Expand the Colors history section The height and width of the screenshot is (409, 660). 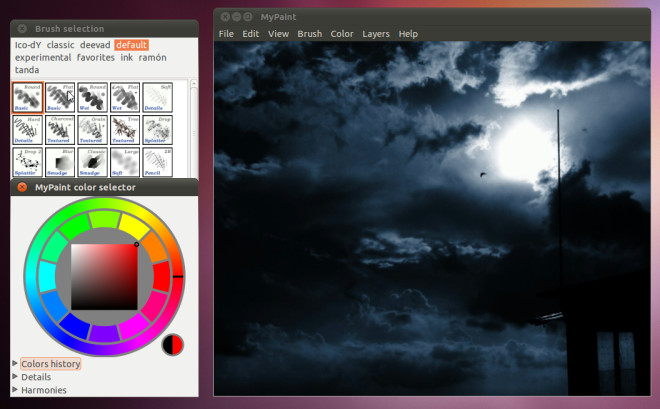click(50, 364)
